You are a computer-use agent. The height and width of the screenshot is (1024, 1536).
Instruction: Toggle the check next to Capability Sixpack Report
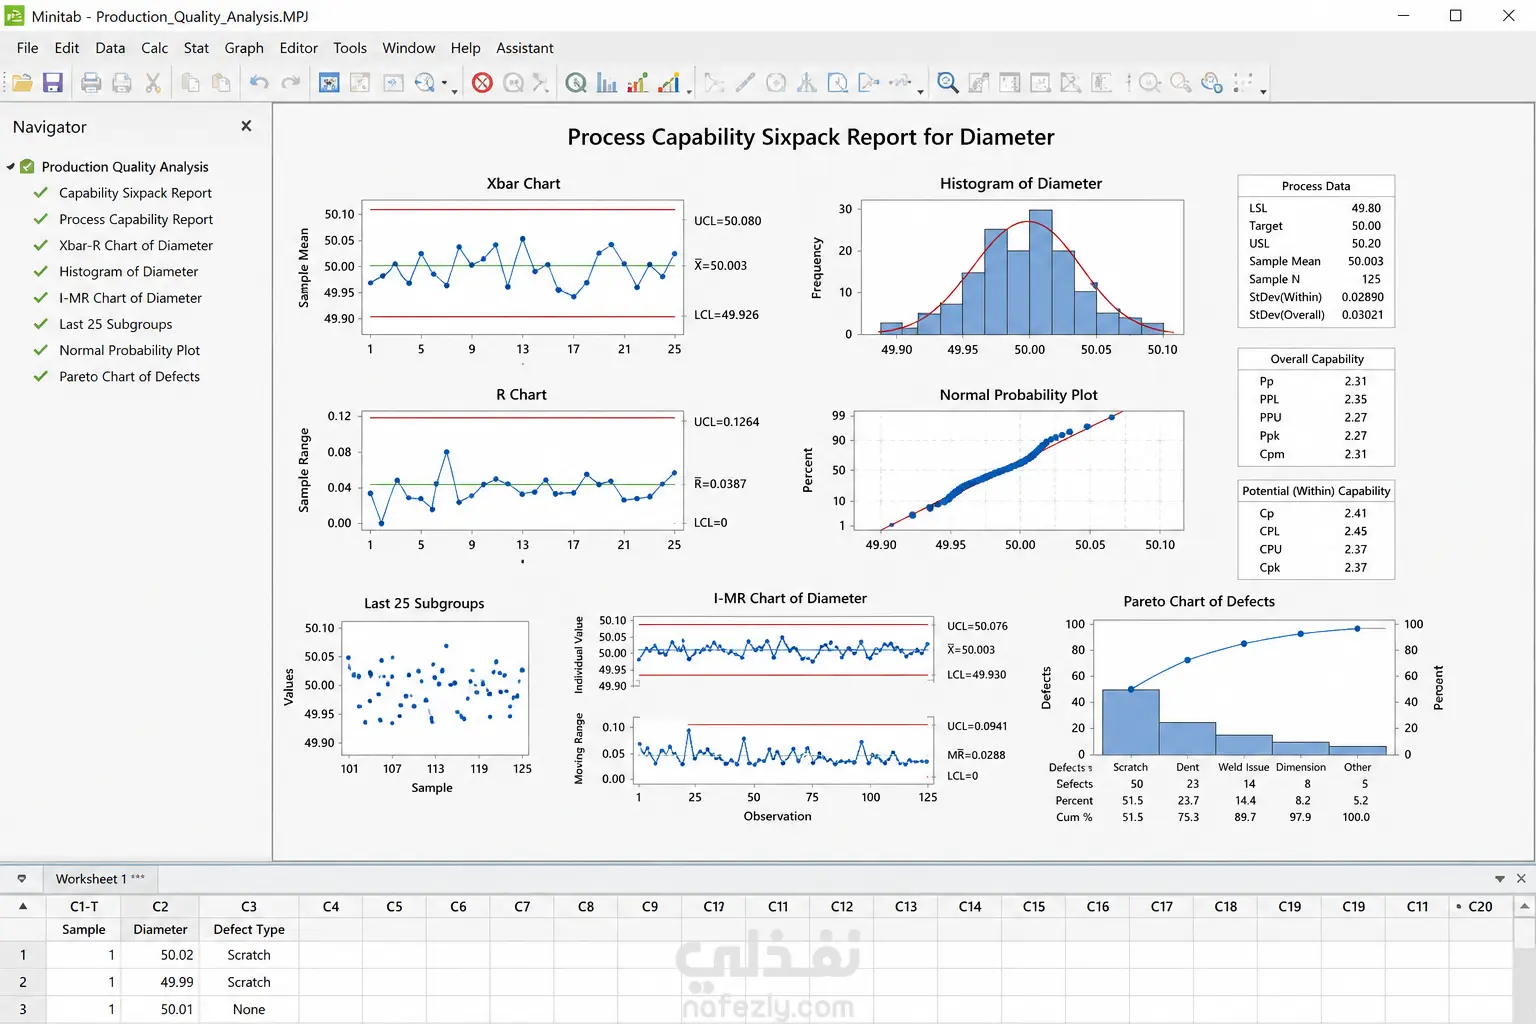[x=41, y=193]
